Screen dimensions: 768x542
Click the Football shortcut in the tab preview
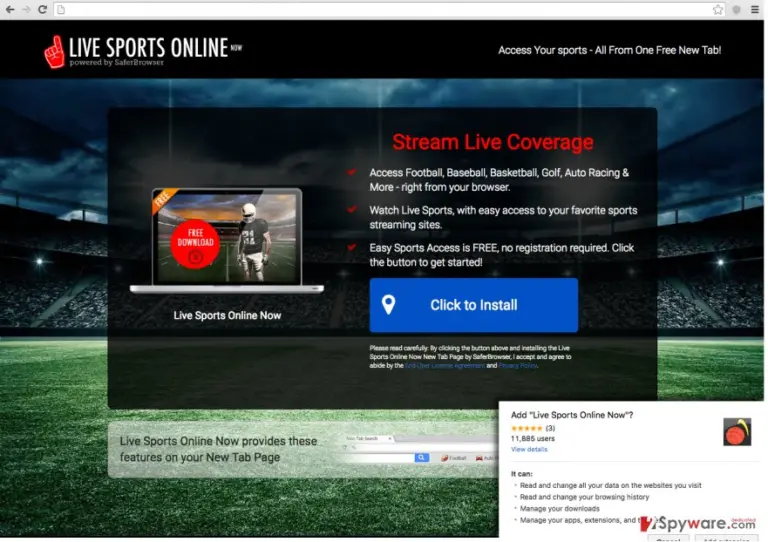[454, 458]
